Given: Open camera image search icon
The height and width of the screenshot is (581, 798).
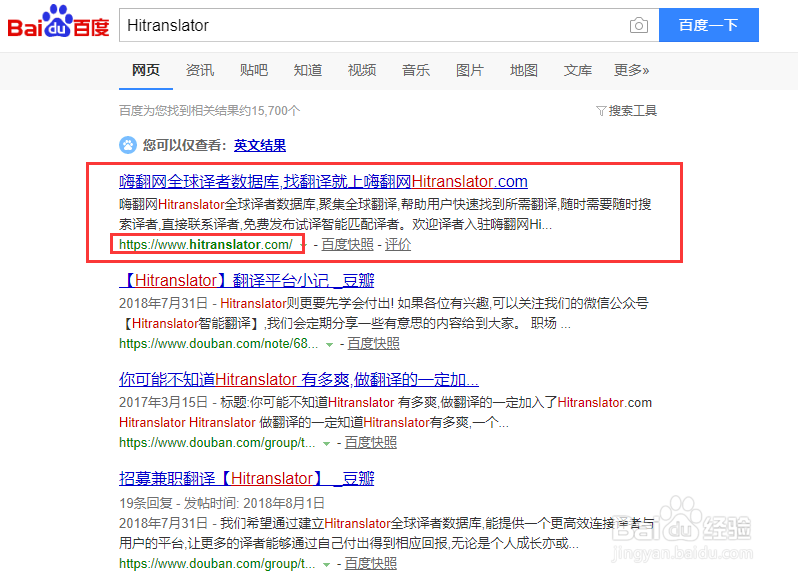Looking at the screenshot, I should 639,25.
